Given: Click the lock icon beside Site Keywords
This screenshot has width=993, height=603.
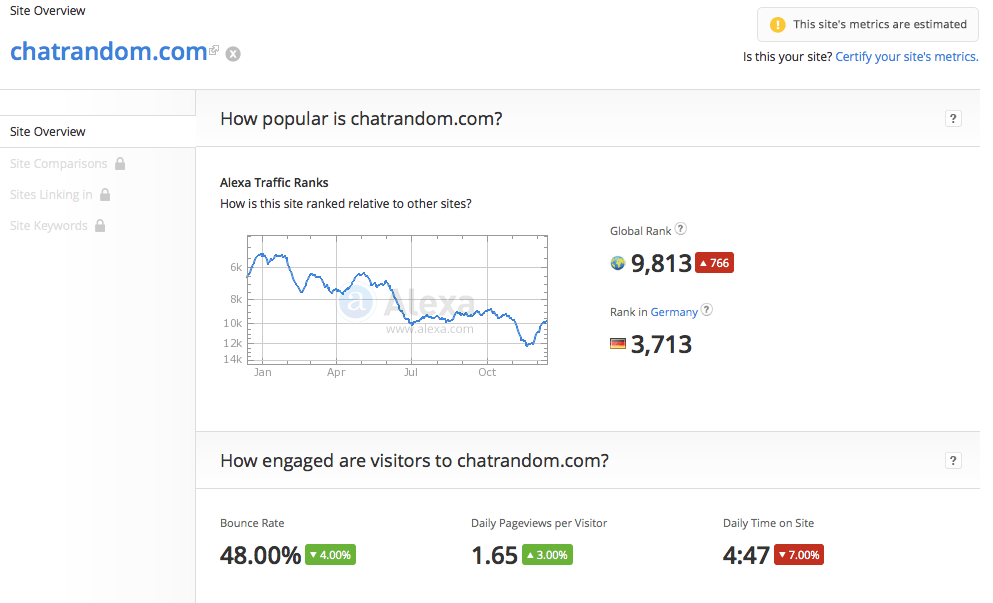Looking at the screenshot, I should [100, 225].
